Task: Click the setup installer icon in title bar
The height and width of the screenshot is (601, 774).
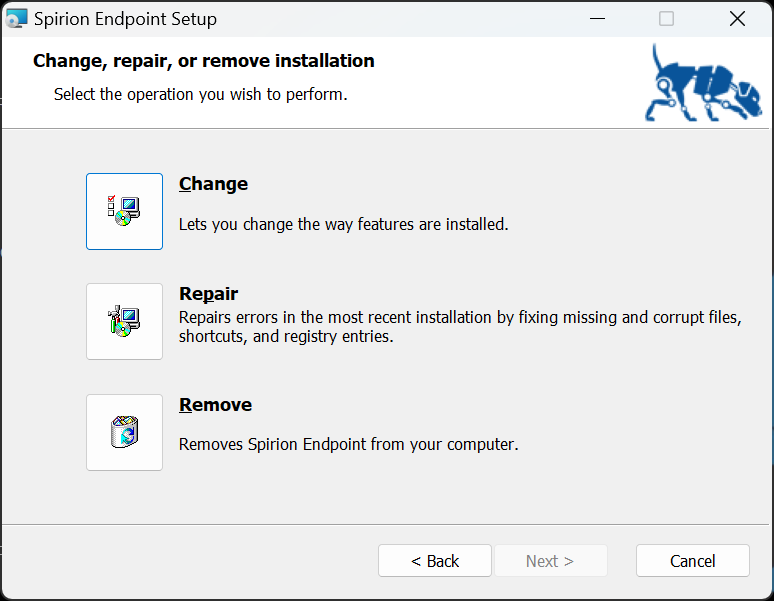Action: point(17,19)
